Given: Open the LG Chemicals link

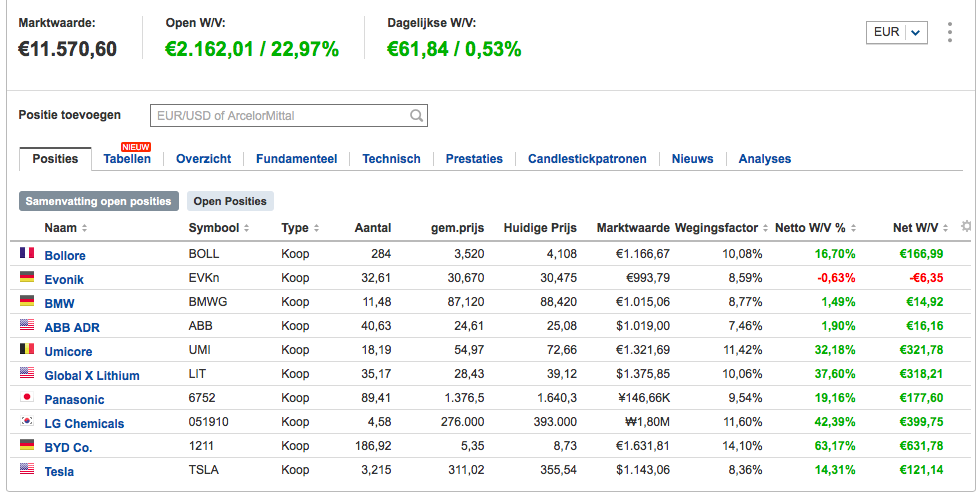Looking at the screenshot, I should (84, 423).
